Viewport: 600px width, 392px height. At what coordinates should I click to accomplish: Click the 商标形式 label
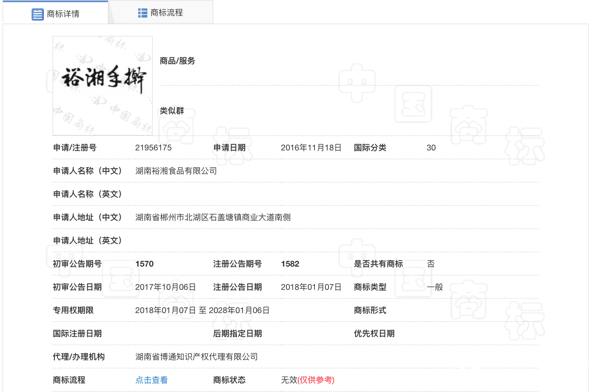click(370, 310)
